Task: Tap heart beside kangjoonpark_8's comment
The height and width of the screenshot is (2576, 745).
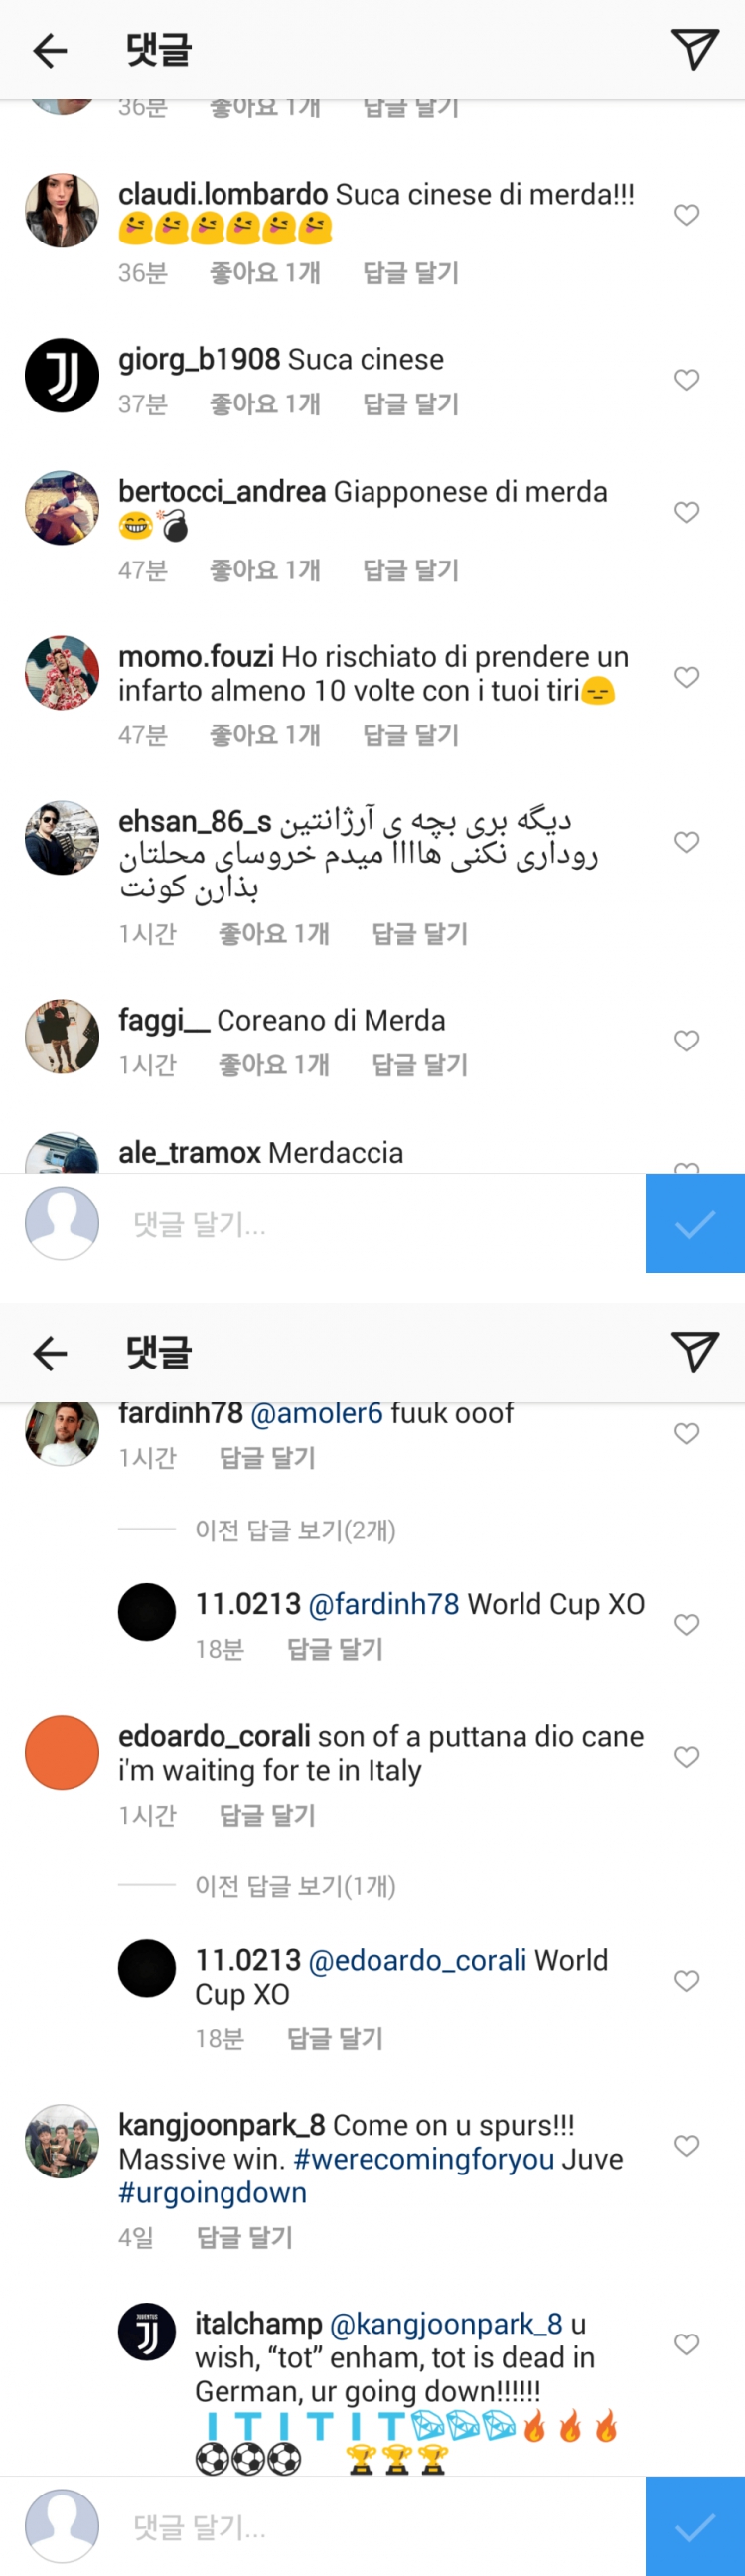Action: point(686,2145)
